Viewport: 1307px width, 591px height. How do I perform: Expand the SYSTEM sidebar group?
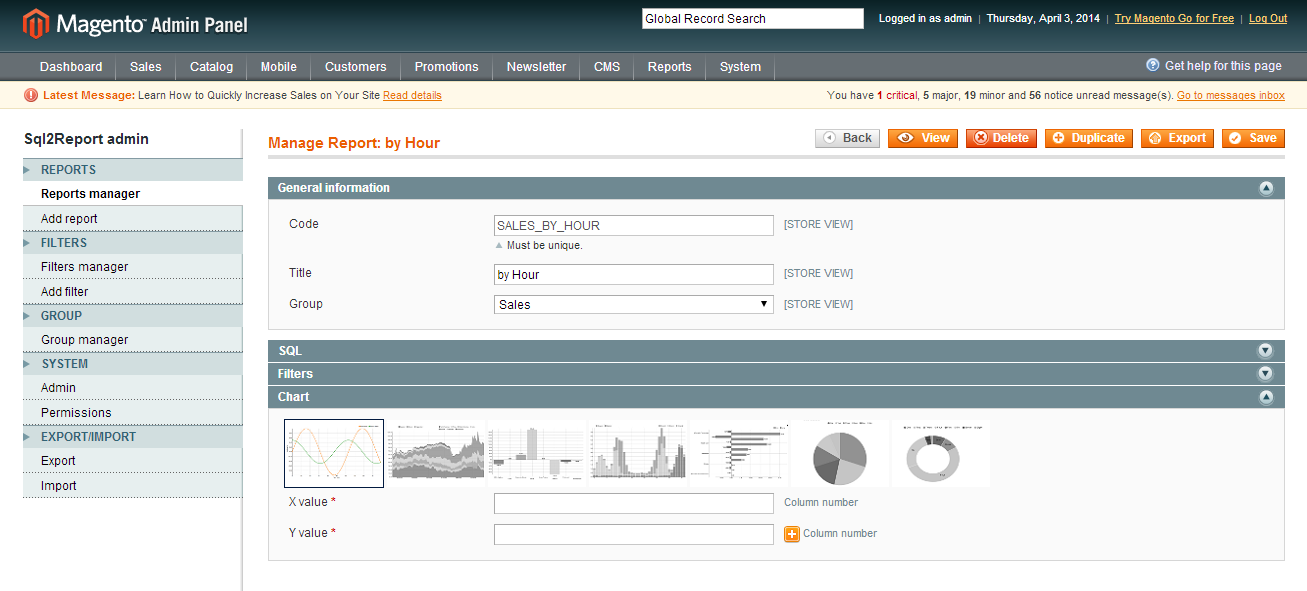(133, 364)
